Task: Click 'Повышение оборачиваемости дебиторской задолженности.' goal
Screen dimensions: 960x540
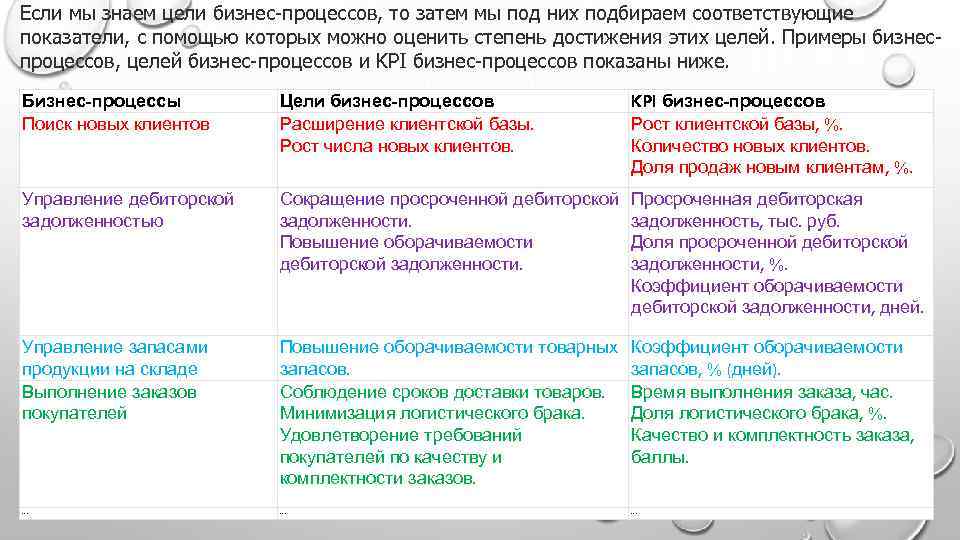Action: pyautogui.click(x=407, y=253)
